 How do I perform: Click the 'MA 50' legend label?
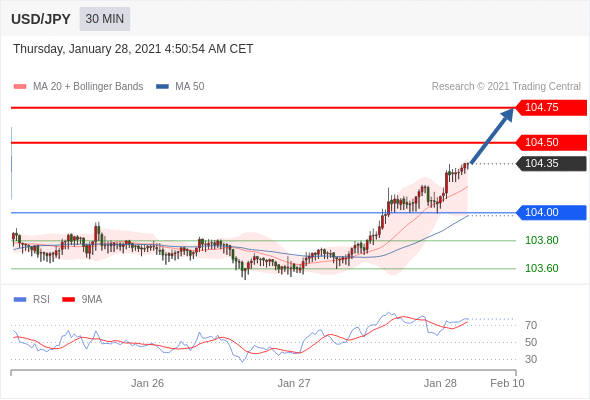point(190,87)
